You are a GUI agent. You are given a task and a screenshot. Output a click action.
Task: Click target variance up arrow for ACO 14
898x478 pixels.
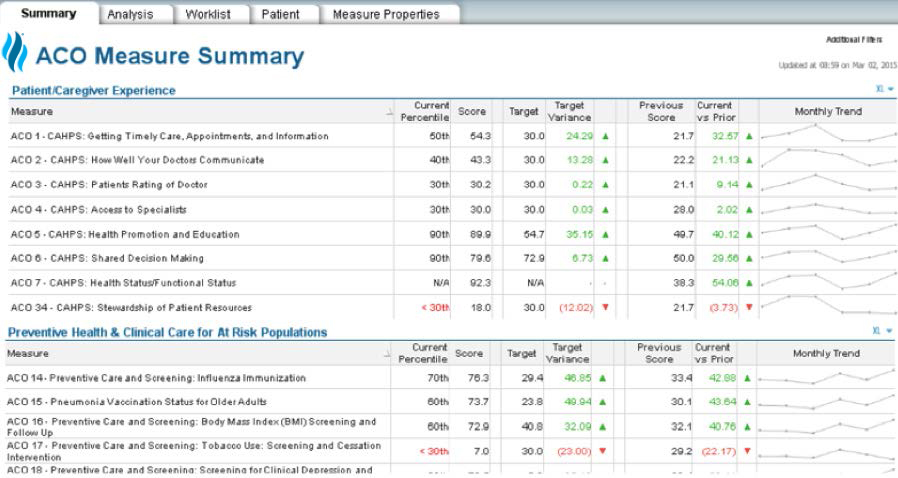pyautogui.click(x=602, y=378)
